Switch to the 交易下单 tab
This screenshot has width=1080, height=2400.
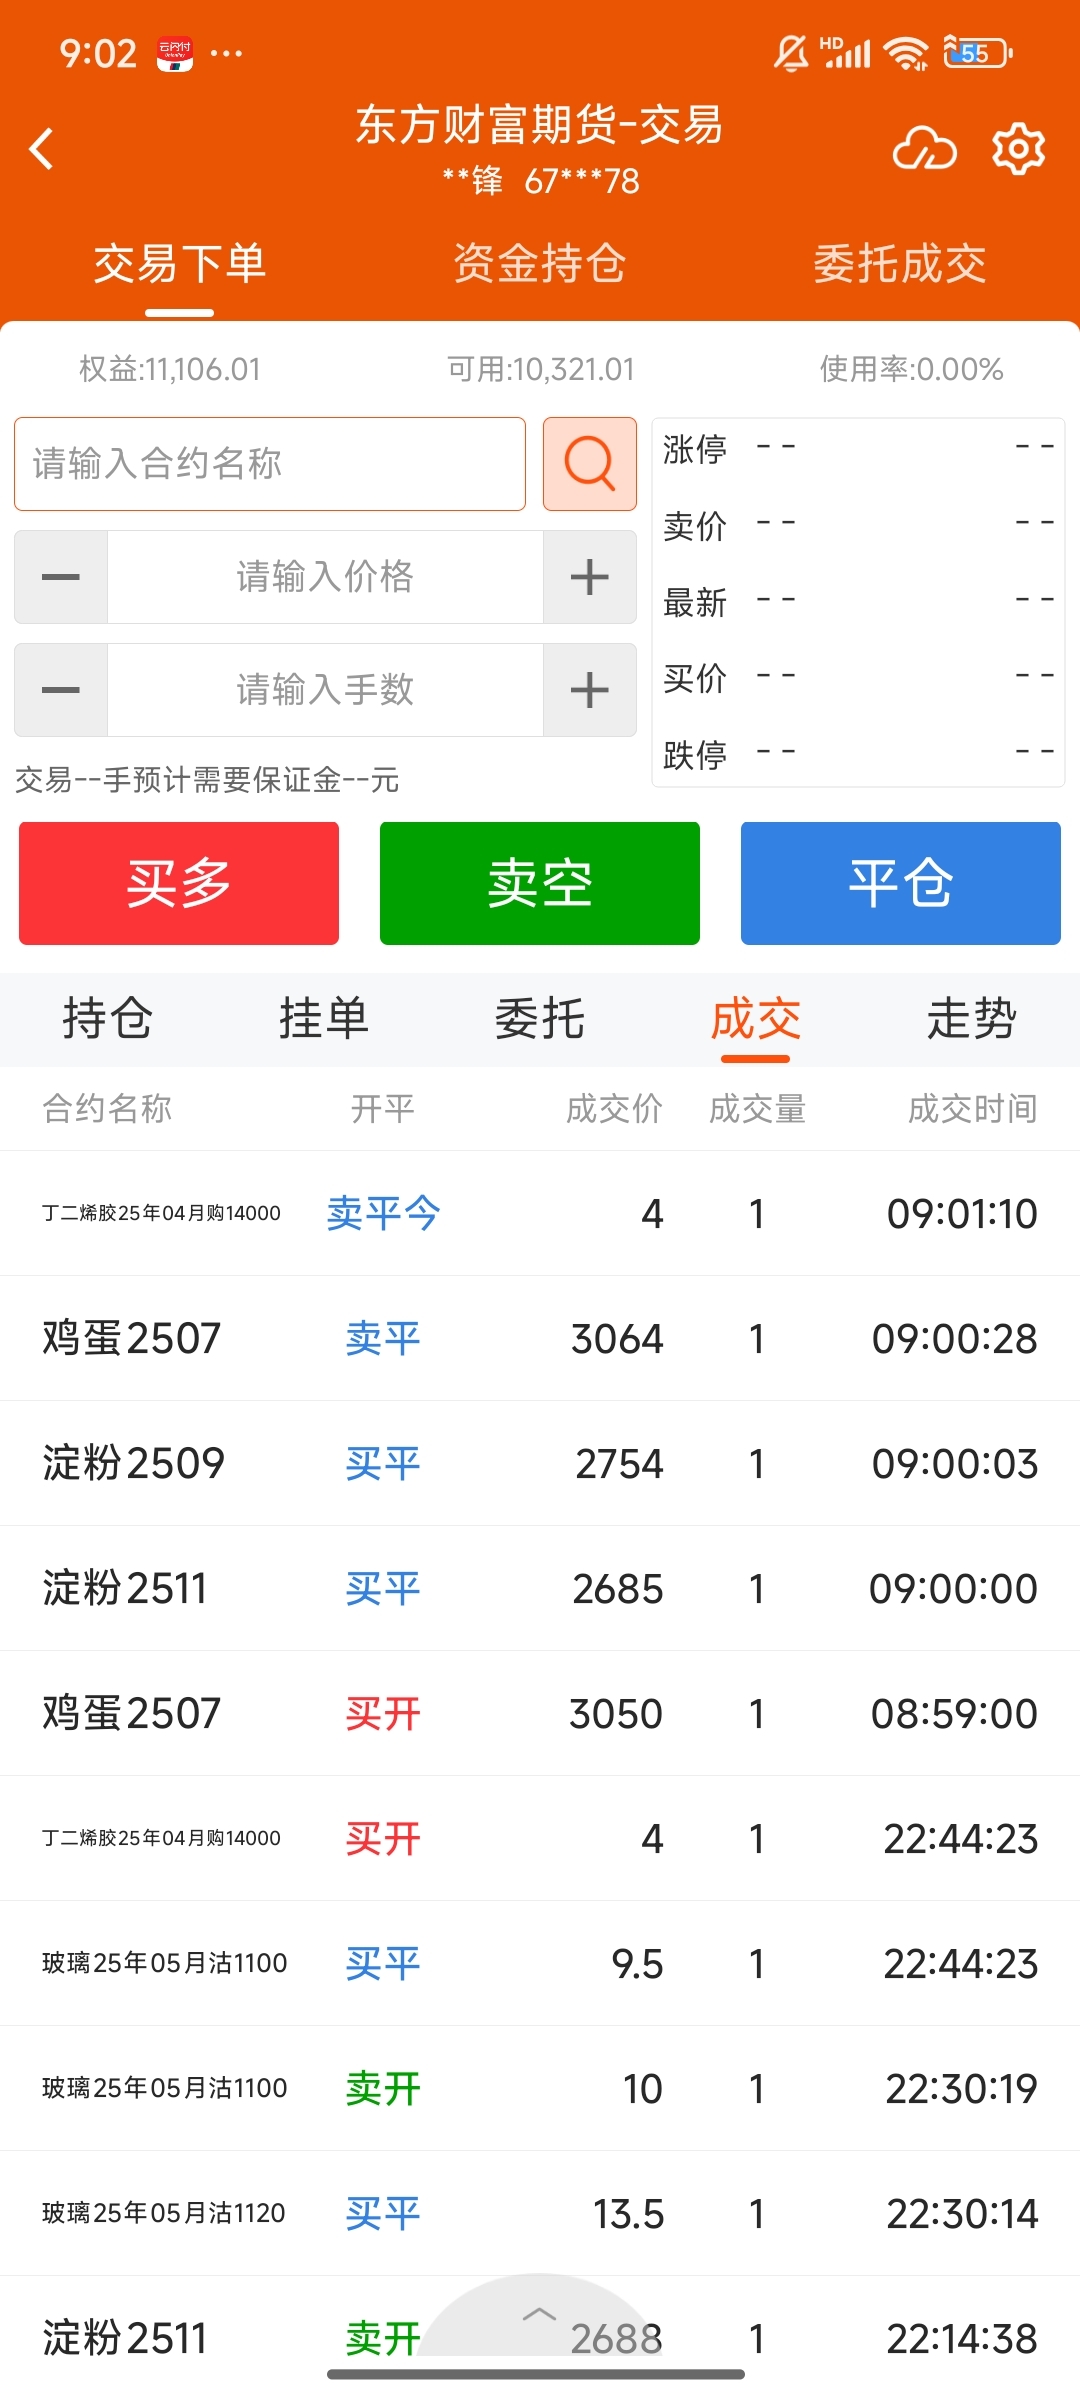point(180,264)
